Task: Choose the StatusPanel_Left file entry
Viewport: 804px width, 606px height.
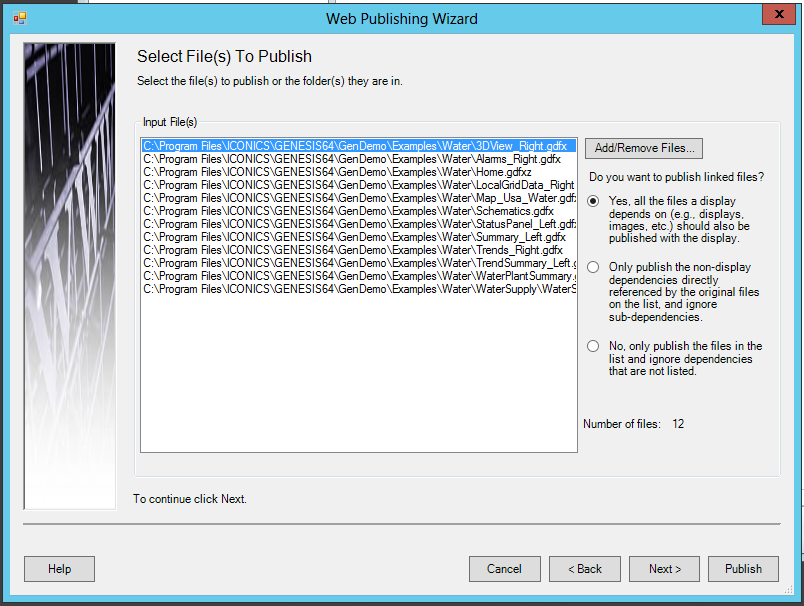Action: pos(357,224)
